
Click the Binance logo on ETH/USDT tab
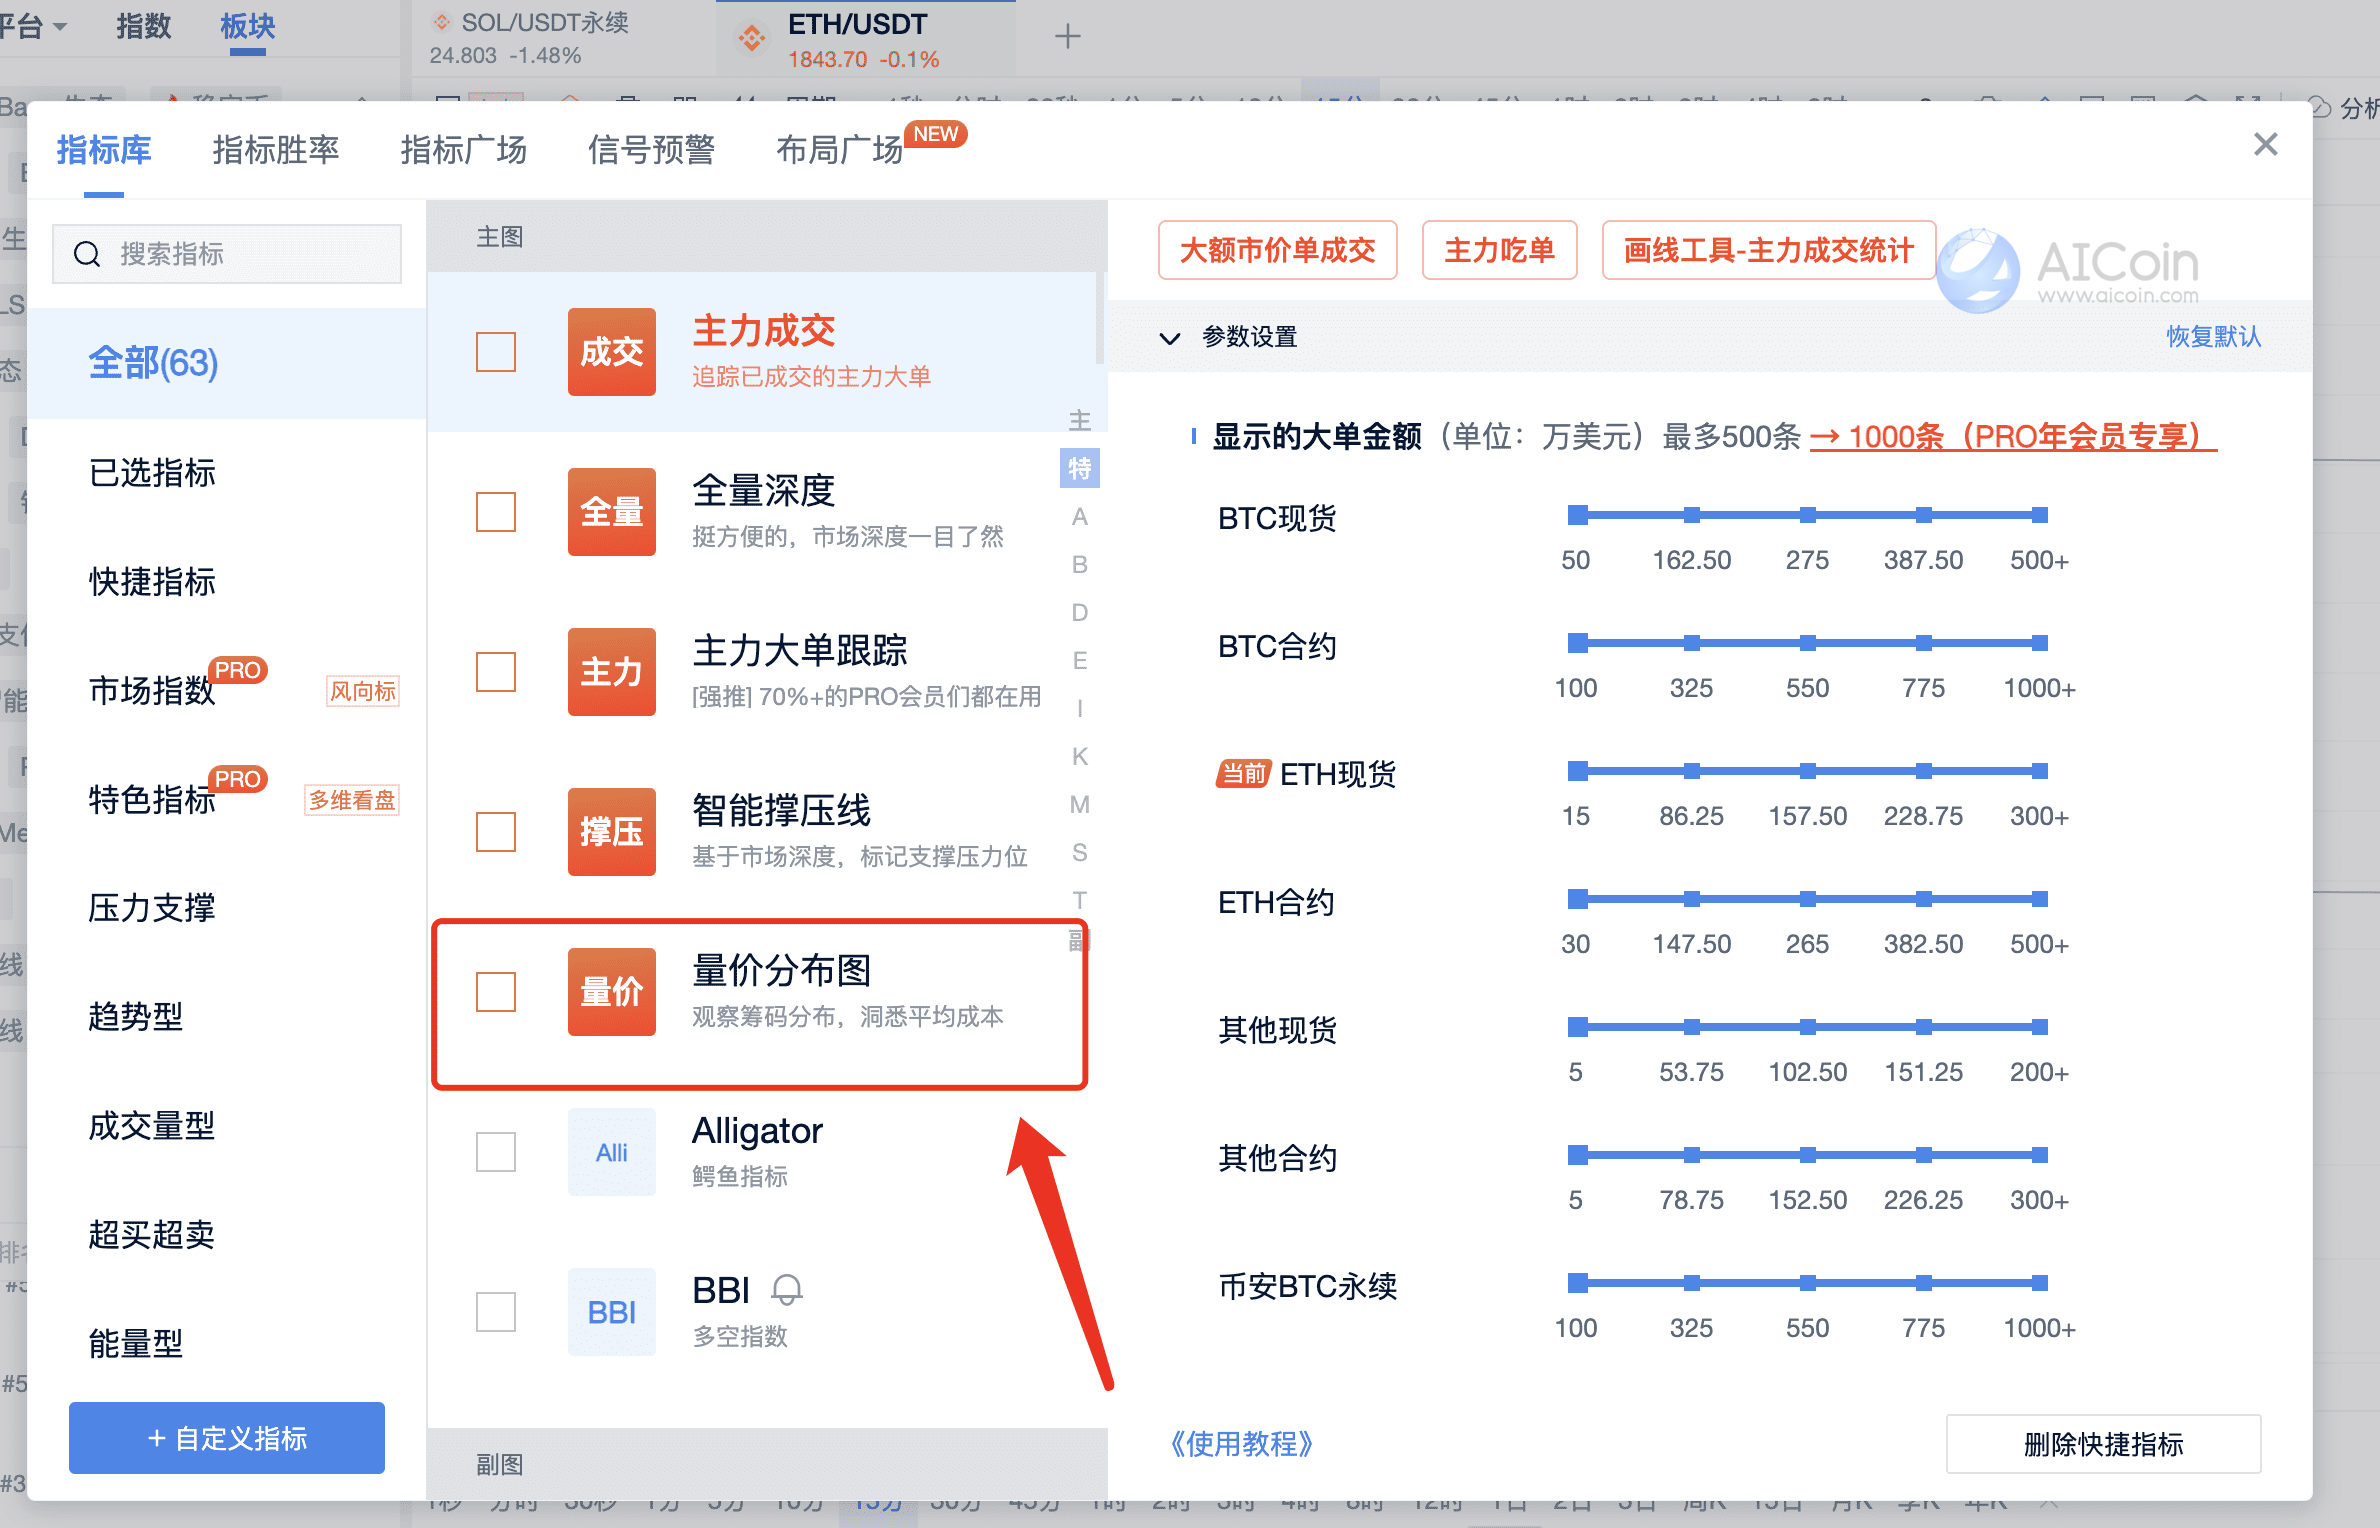(x=751, y=39)
